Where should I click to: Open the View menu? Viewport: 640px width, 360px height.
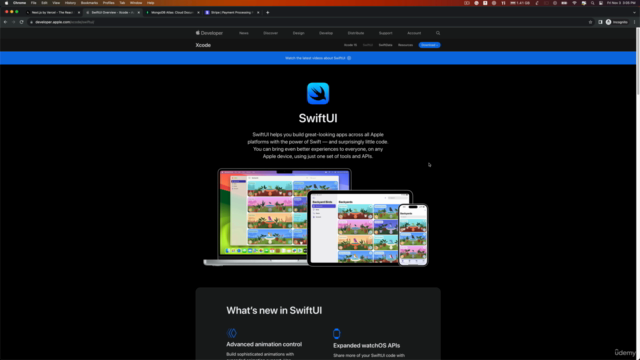click(56, 3)
